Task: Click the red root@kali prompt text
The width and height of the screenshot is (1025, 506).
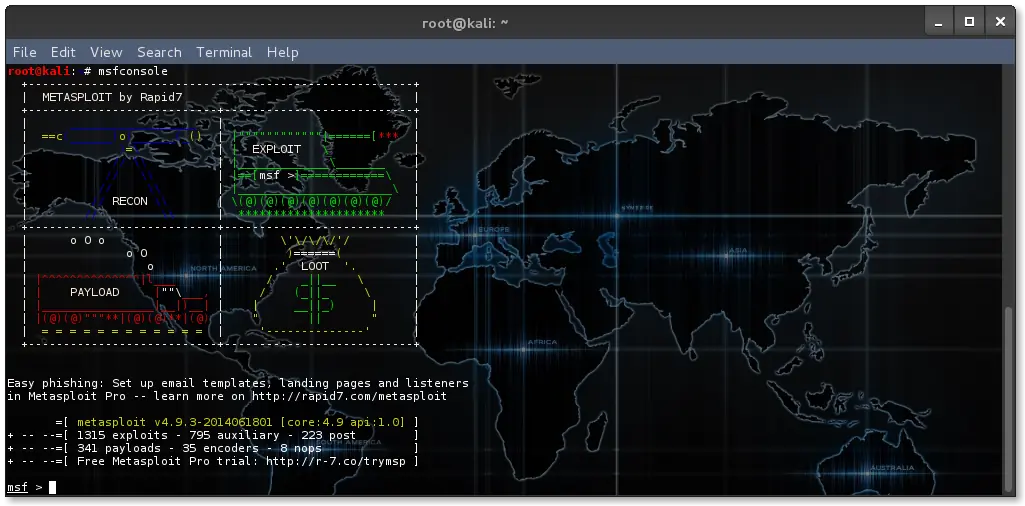Action: pos(39,71)
